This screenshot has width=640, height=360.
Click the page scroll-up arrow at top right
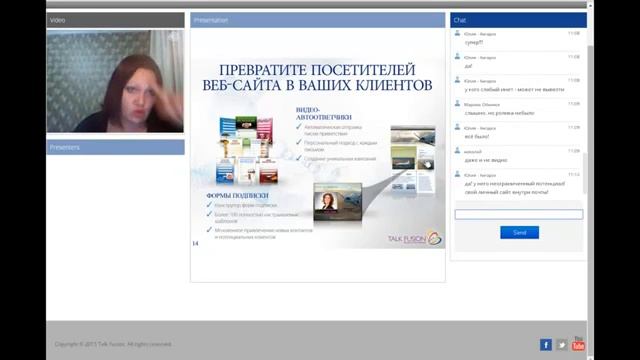point(590,5)
